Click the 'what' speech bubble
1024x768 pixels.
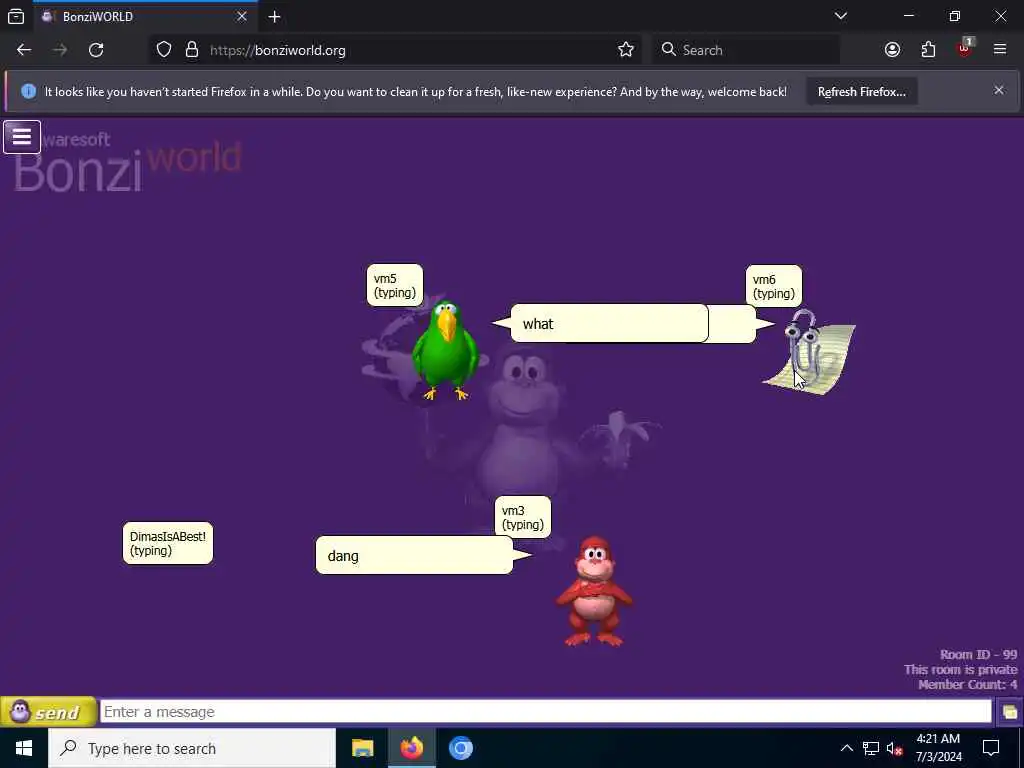pyautogui.click(x=609, y=323)
